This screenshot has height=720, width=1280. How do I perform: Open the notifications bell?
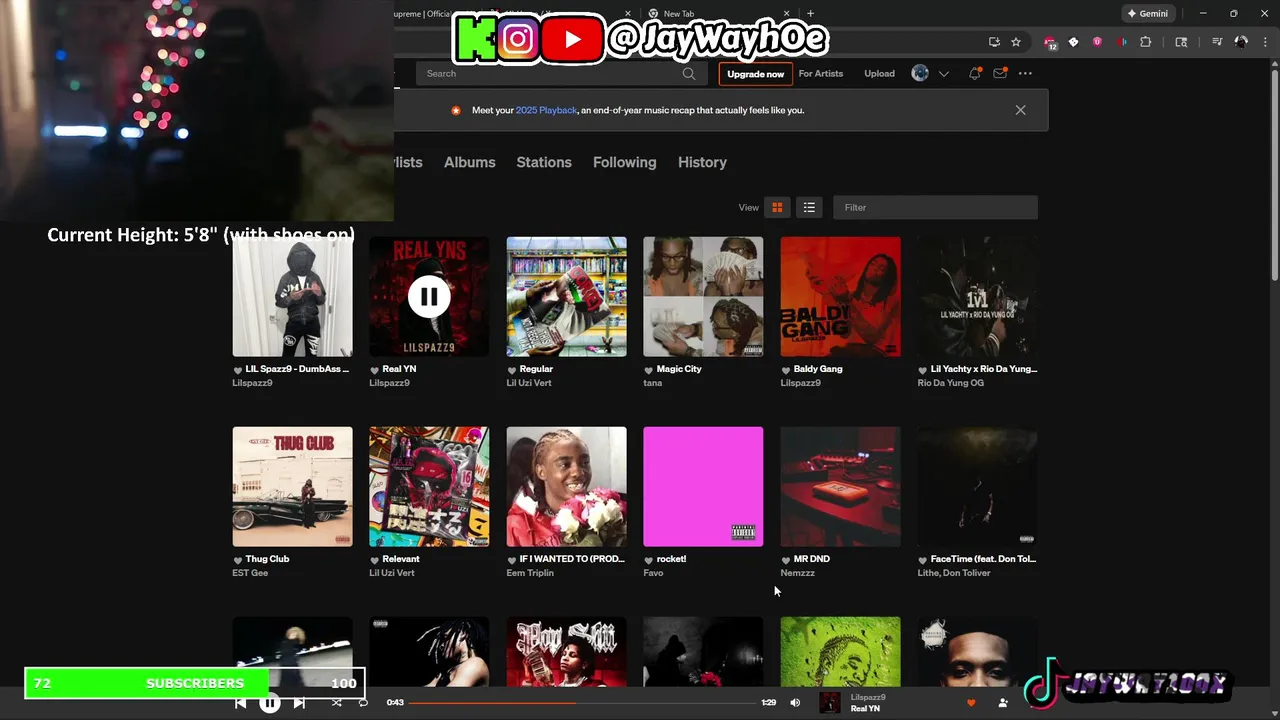[x=974, y=73]
